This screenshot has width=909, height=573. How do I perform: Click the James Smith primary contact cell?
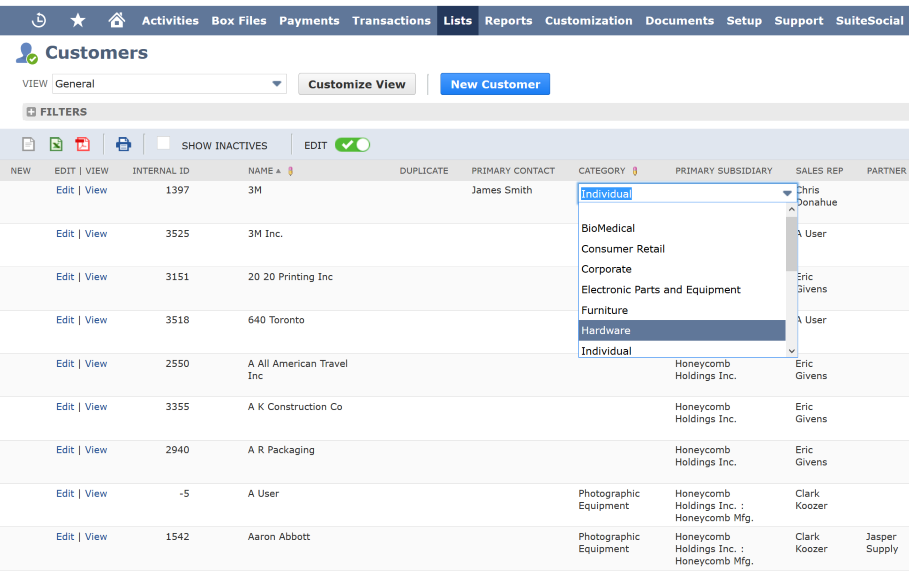click(x=501, y=190)
